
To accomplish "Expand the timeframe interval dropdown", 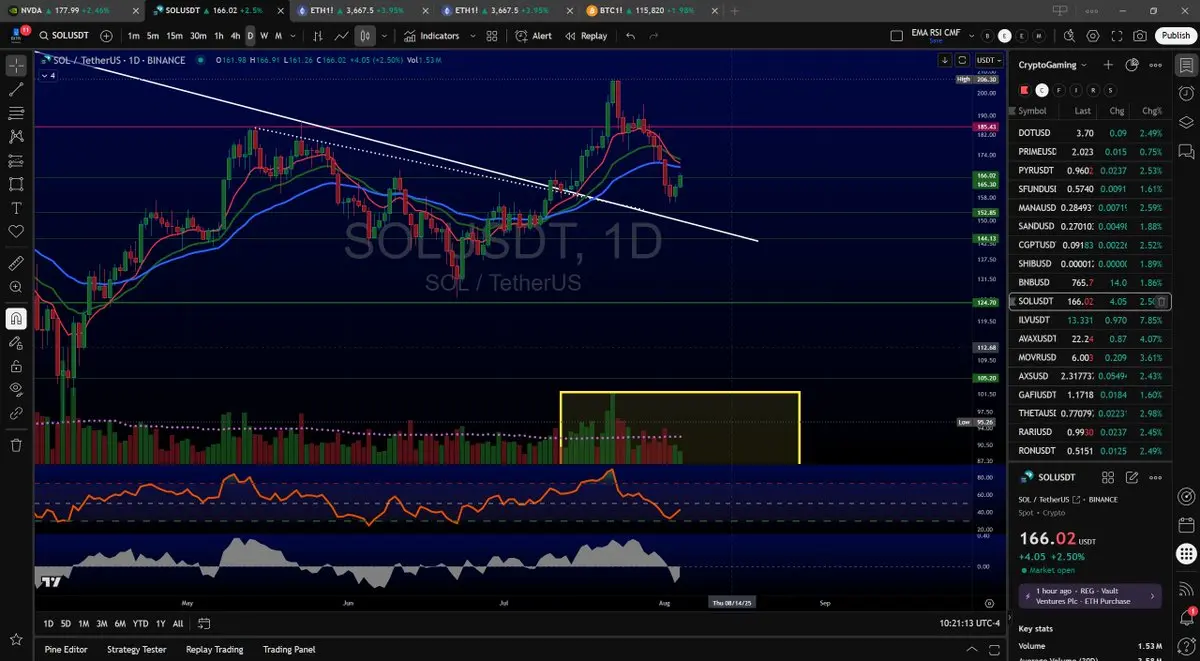I will click(292, 36).
